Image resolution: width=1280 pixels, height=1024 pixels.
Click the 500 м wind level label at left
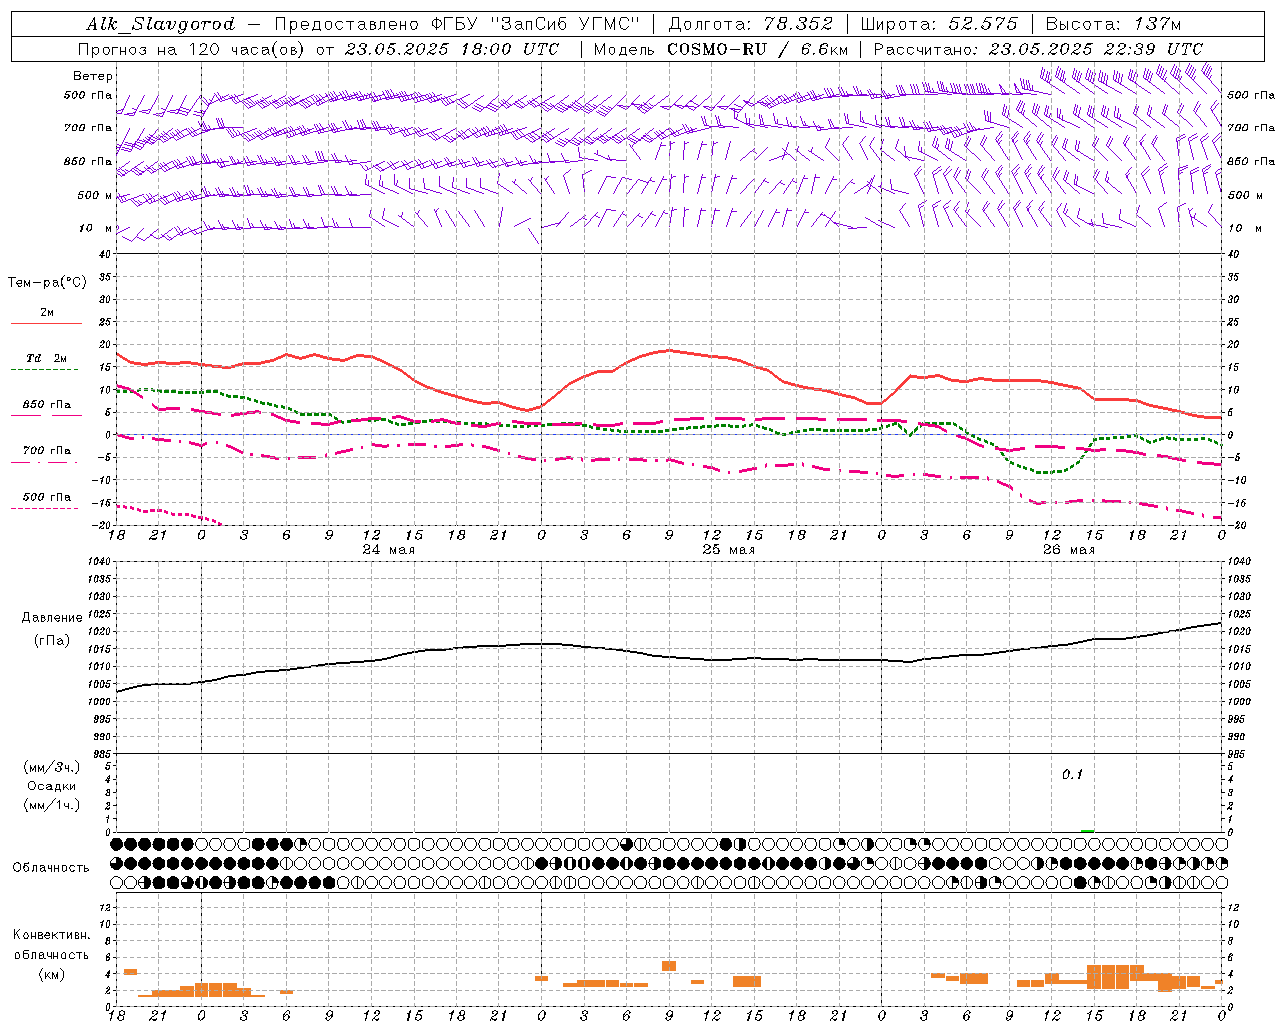95,196
